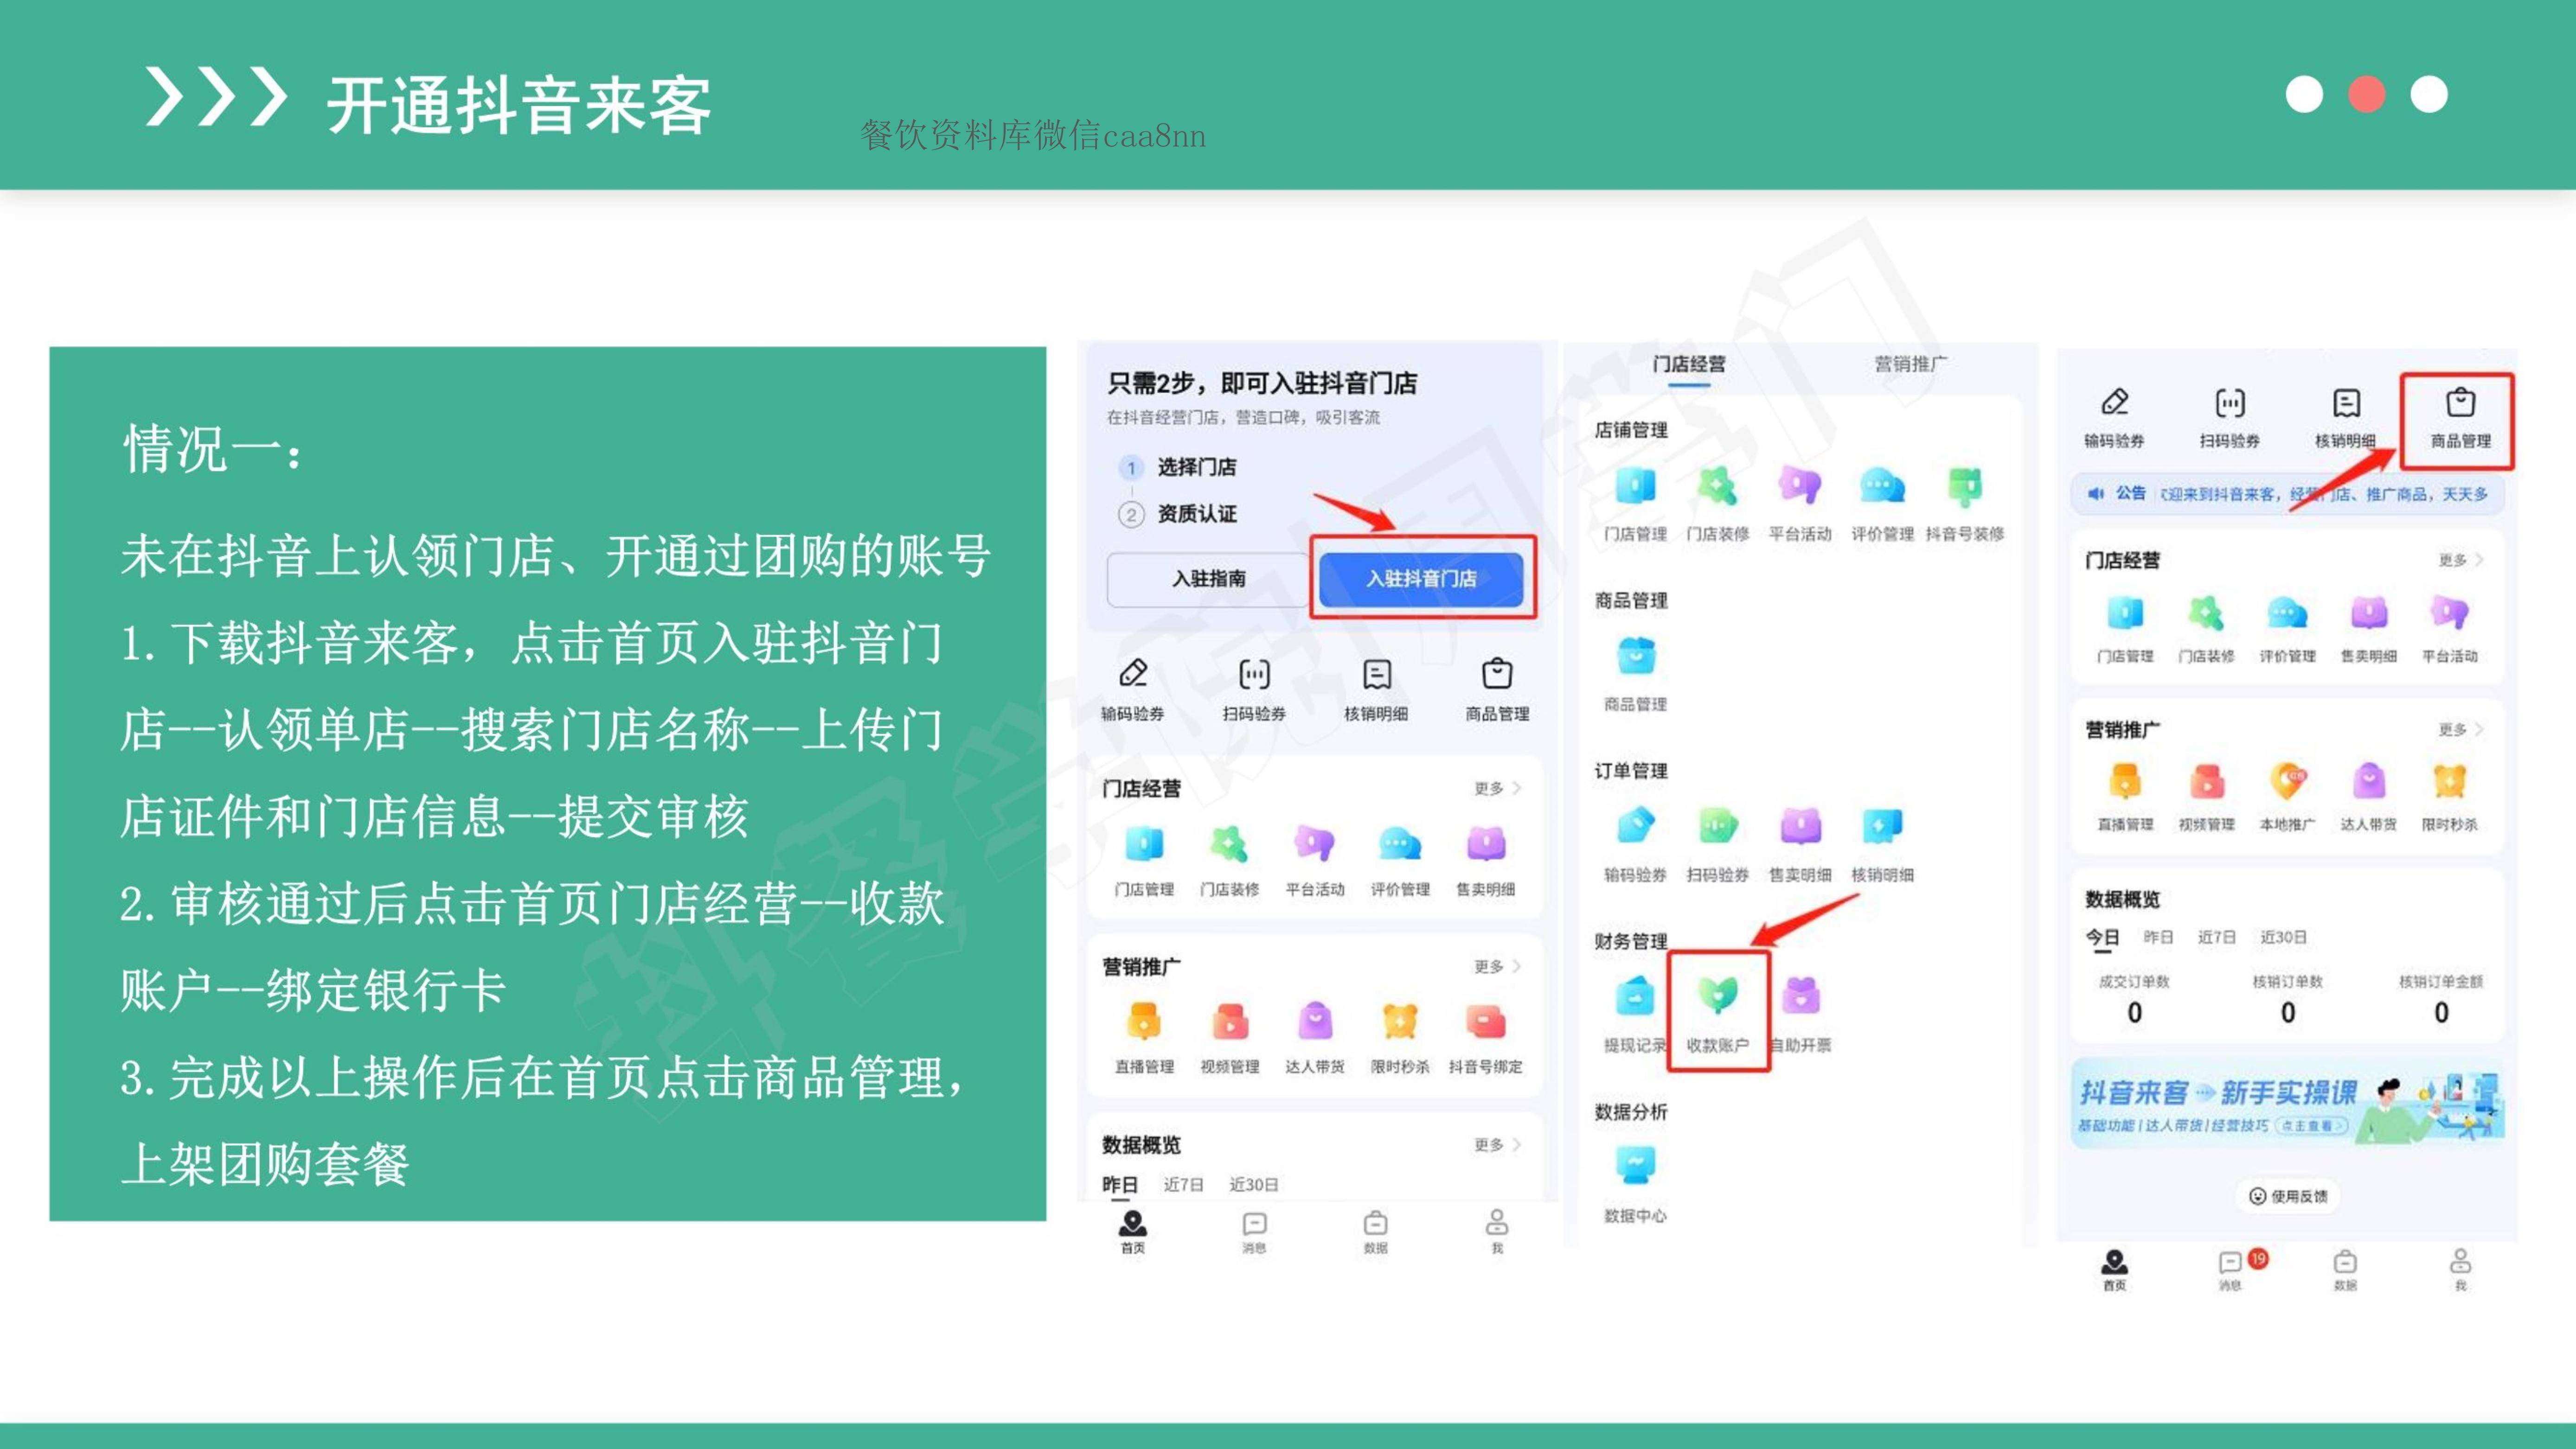Open 数据 nav icon in left phone's bottom bar
2576x1449 pixels.
tap(1376, 1231)
